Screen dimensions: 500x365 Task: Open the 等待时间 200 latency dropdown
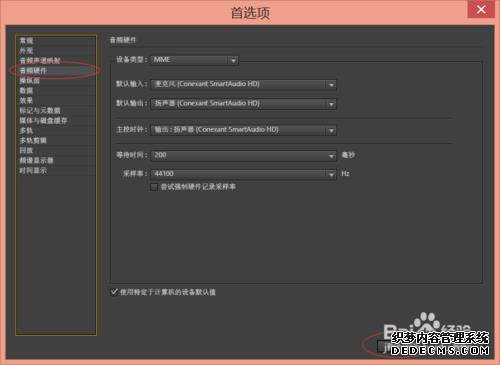pyautogui.click(x=244, y=155)
